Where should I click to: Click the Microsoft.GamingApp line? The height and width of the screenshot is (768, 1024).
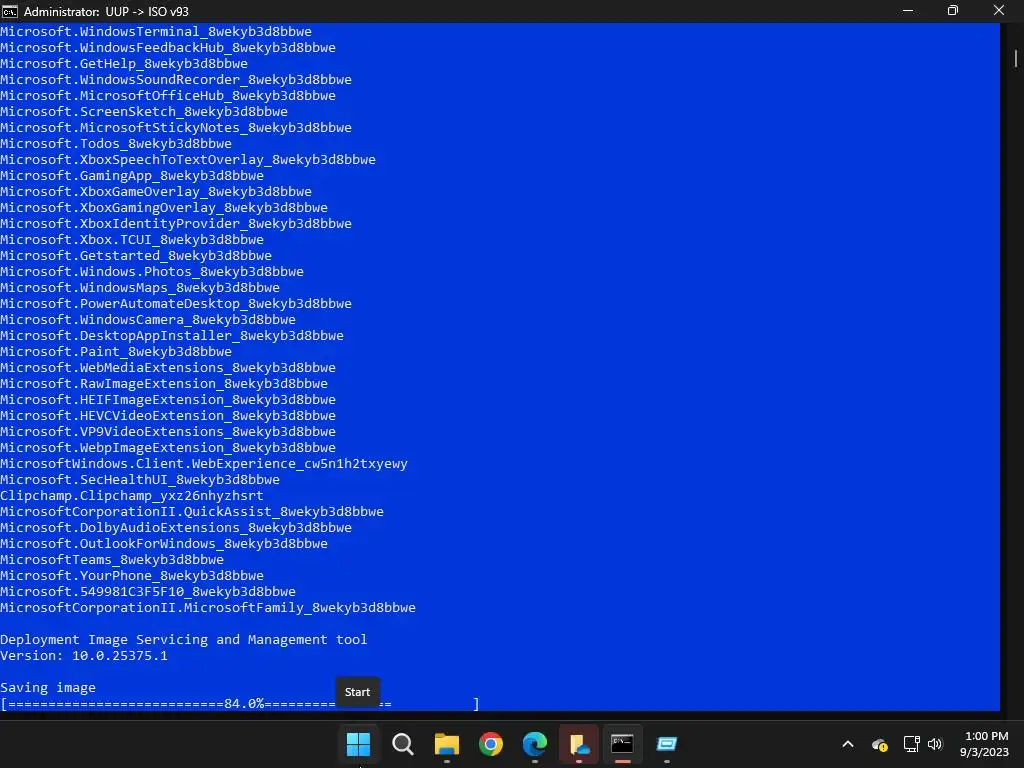[132, 176]
